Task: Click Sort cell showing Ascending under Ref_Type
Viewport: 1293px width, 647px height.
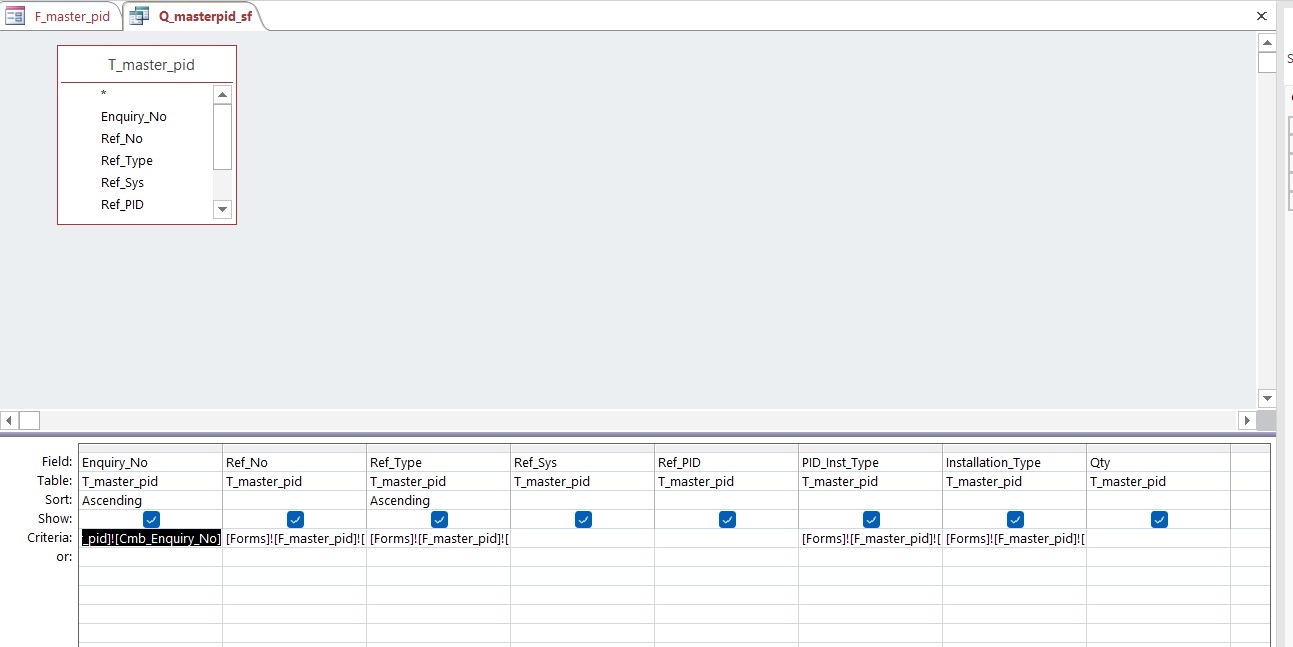Action: tap(439, 500)
